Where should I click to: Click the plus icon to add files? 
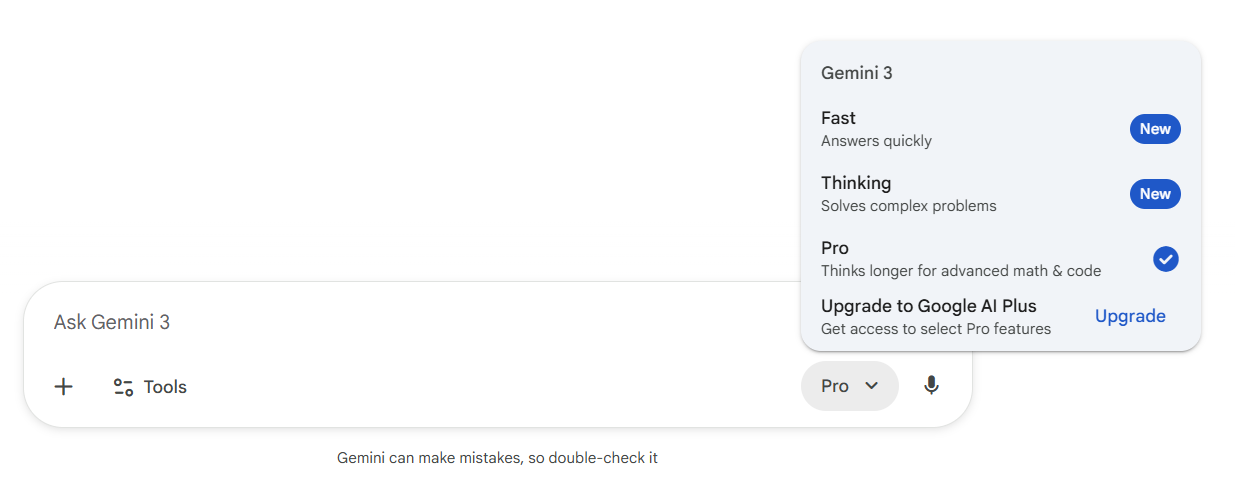click(64, 387)
